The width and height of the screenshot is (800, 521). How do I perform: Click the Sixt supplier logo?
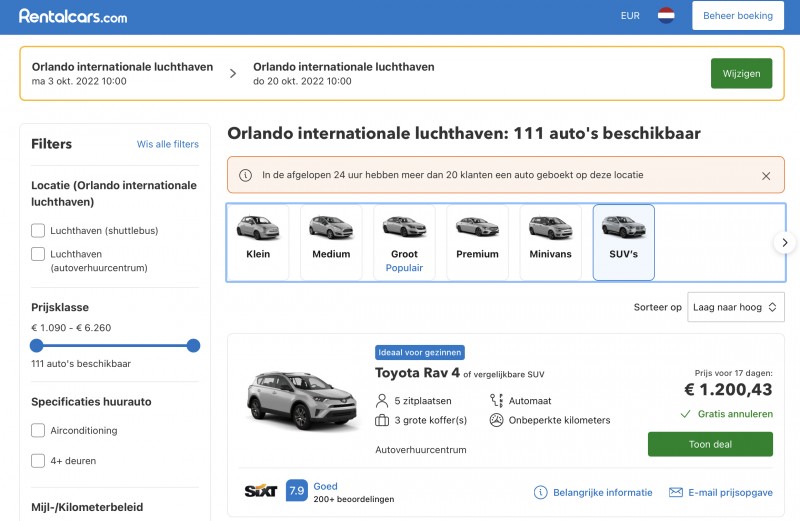[260, 491]
